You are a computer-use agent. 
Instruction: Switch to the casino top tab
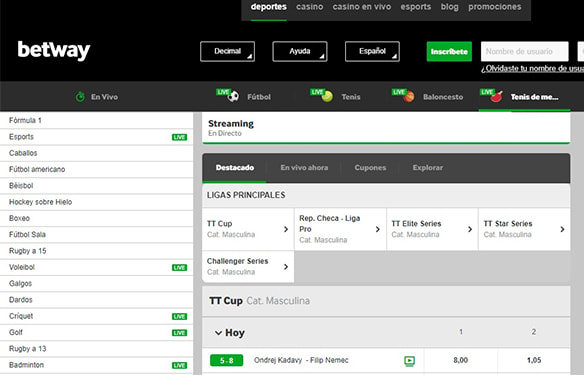[310, 7]
